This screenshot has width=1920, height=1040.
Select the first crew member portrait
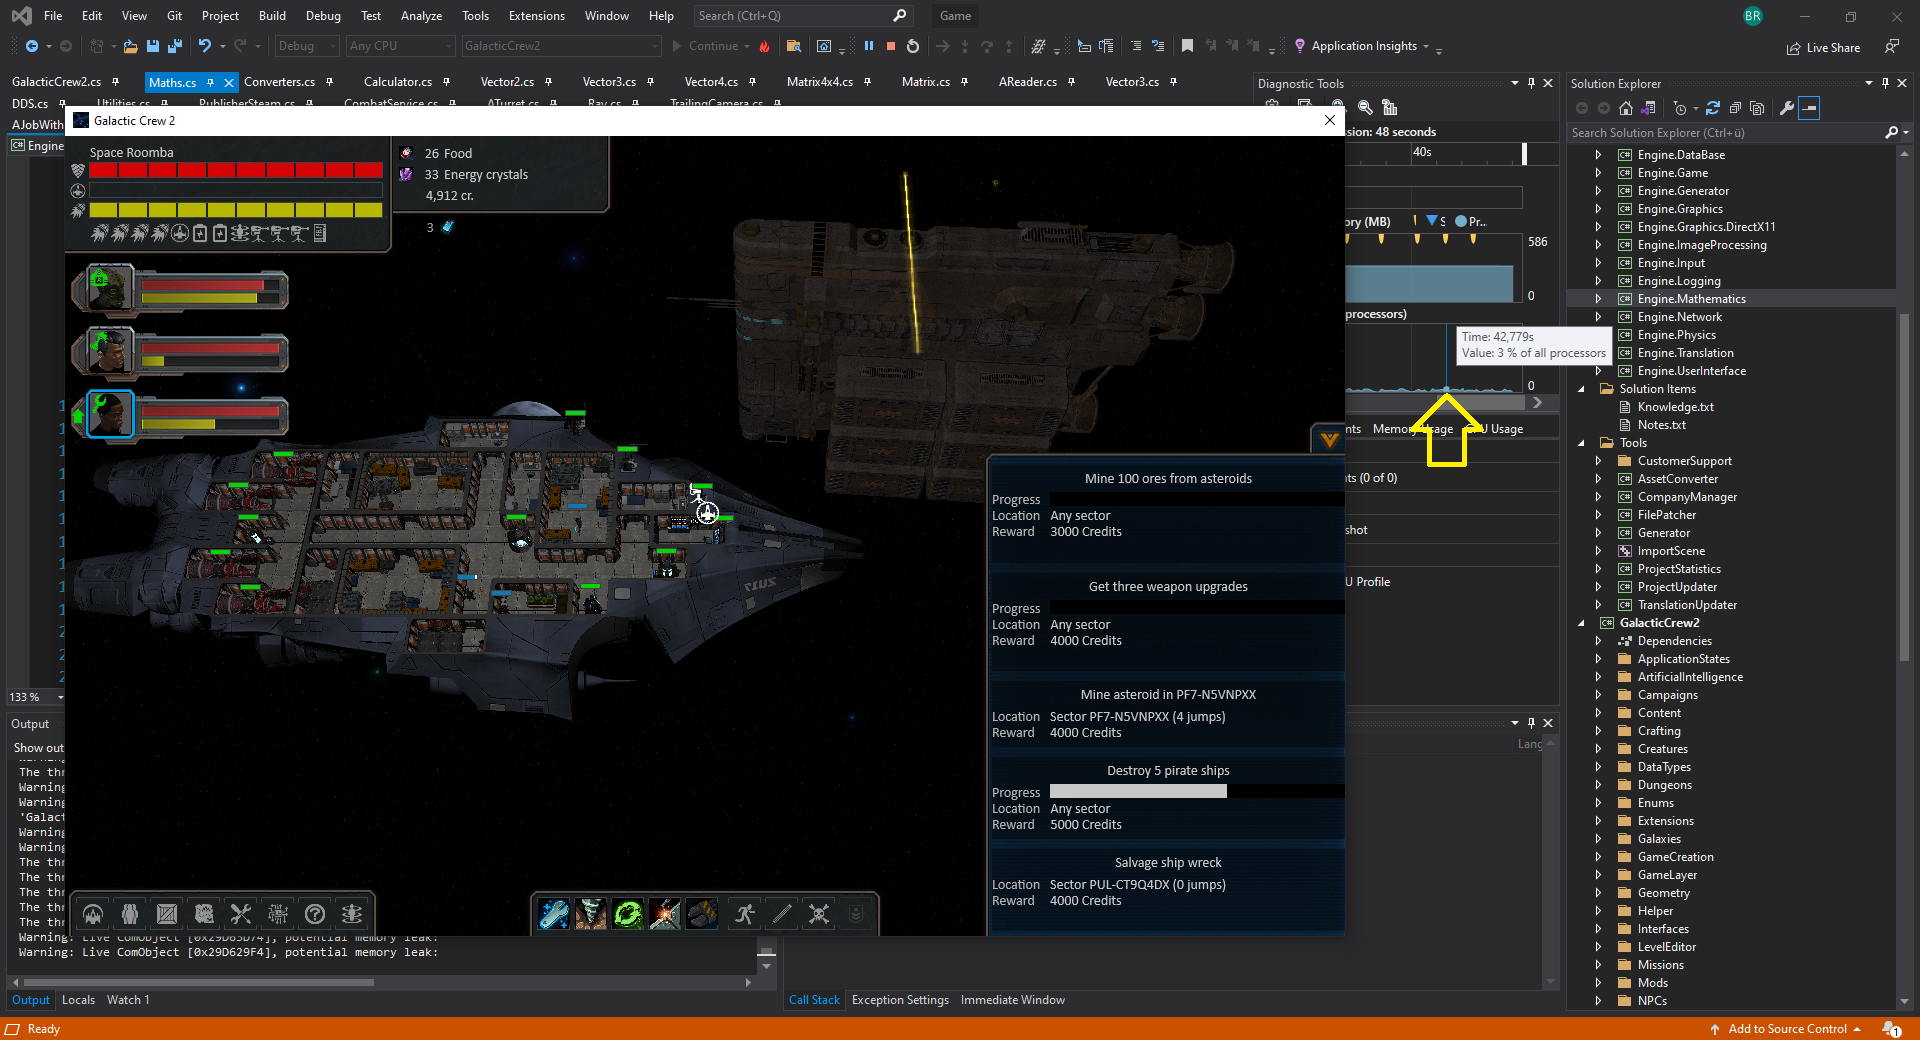point(110,289)
